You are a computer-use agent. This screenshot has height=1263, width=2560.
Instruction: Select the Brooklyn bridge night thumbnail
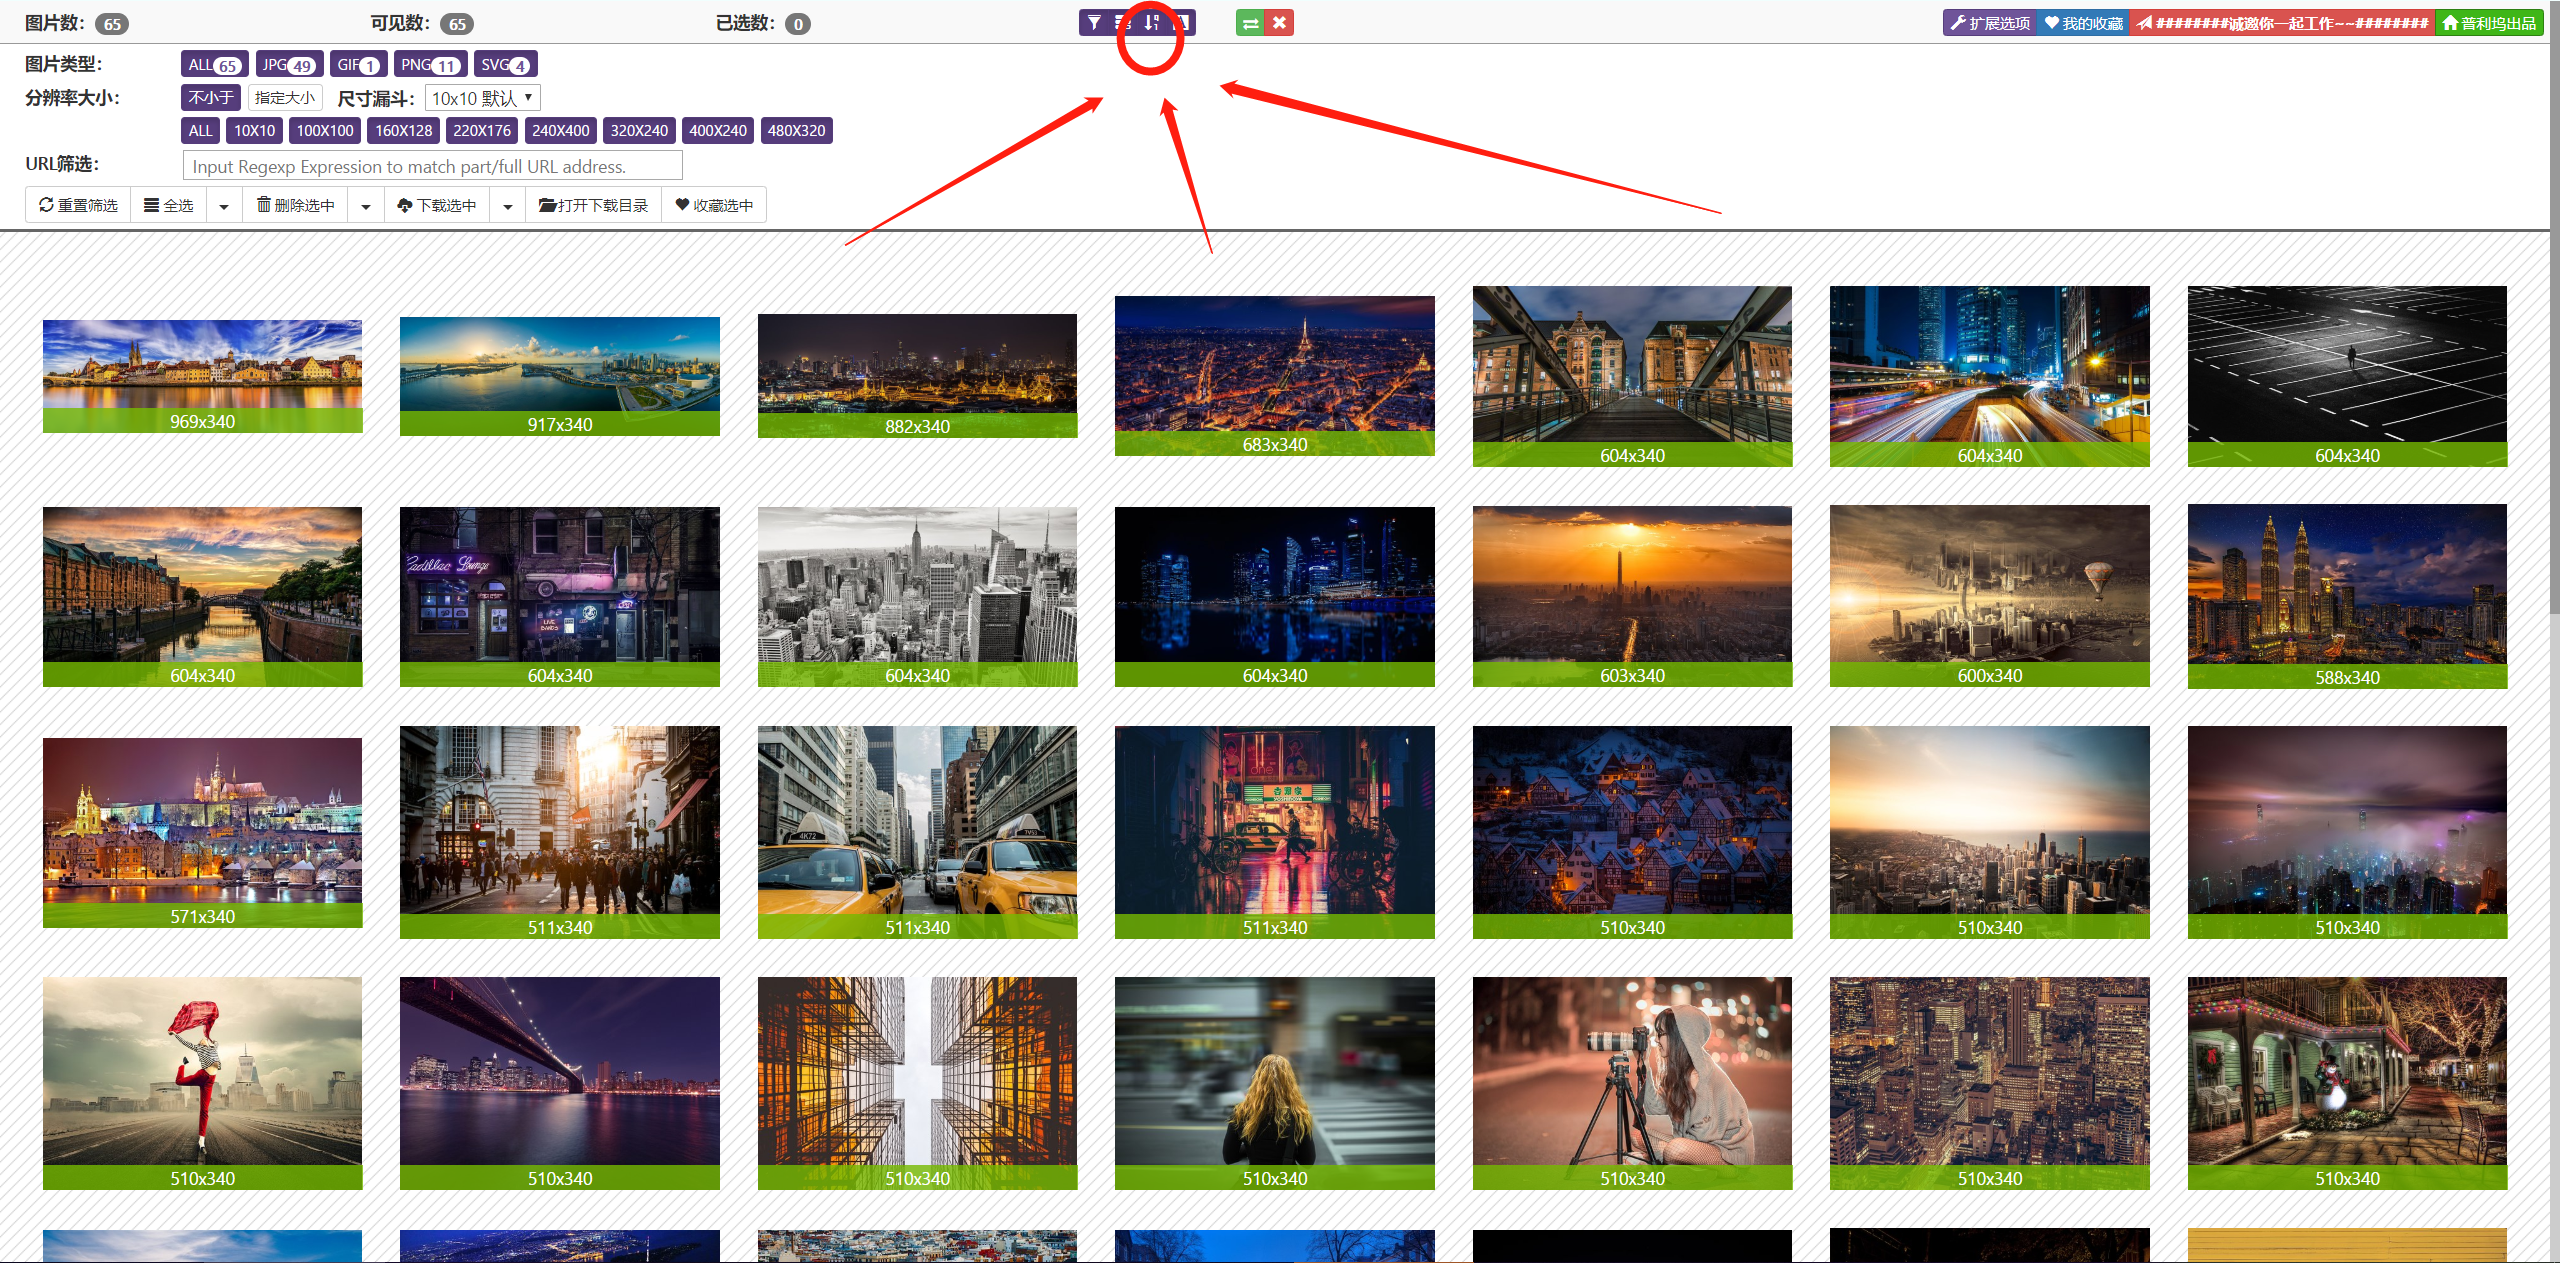click(x=560, y=1083)
